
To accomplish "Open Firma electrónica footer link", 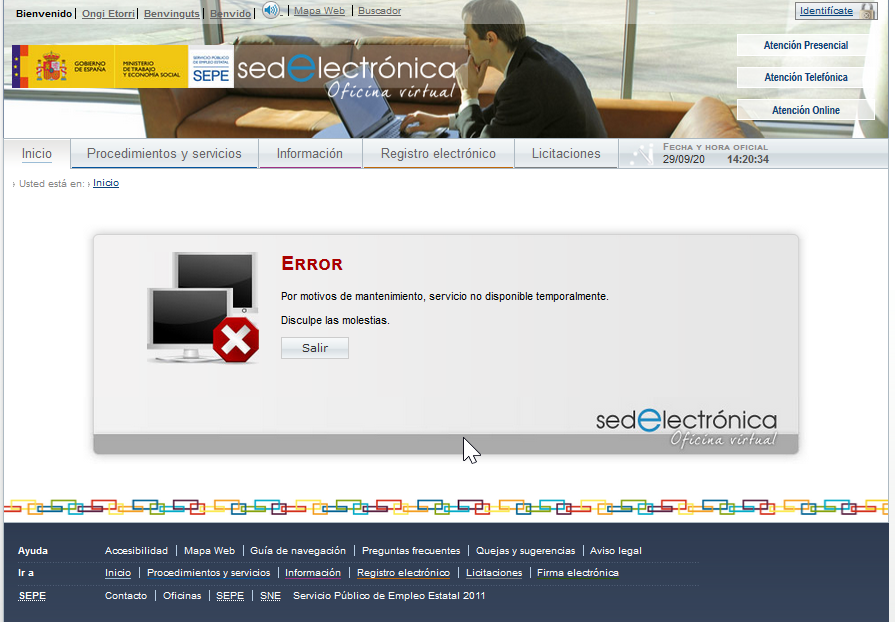I will (578, 573).
